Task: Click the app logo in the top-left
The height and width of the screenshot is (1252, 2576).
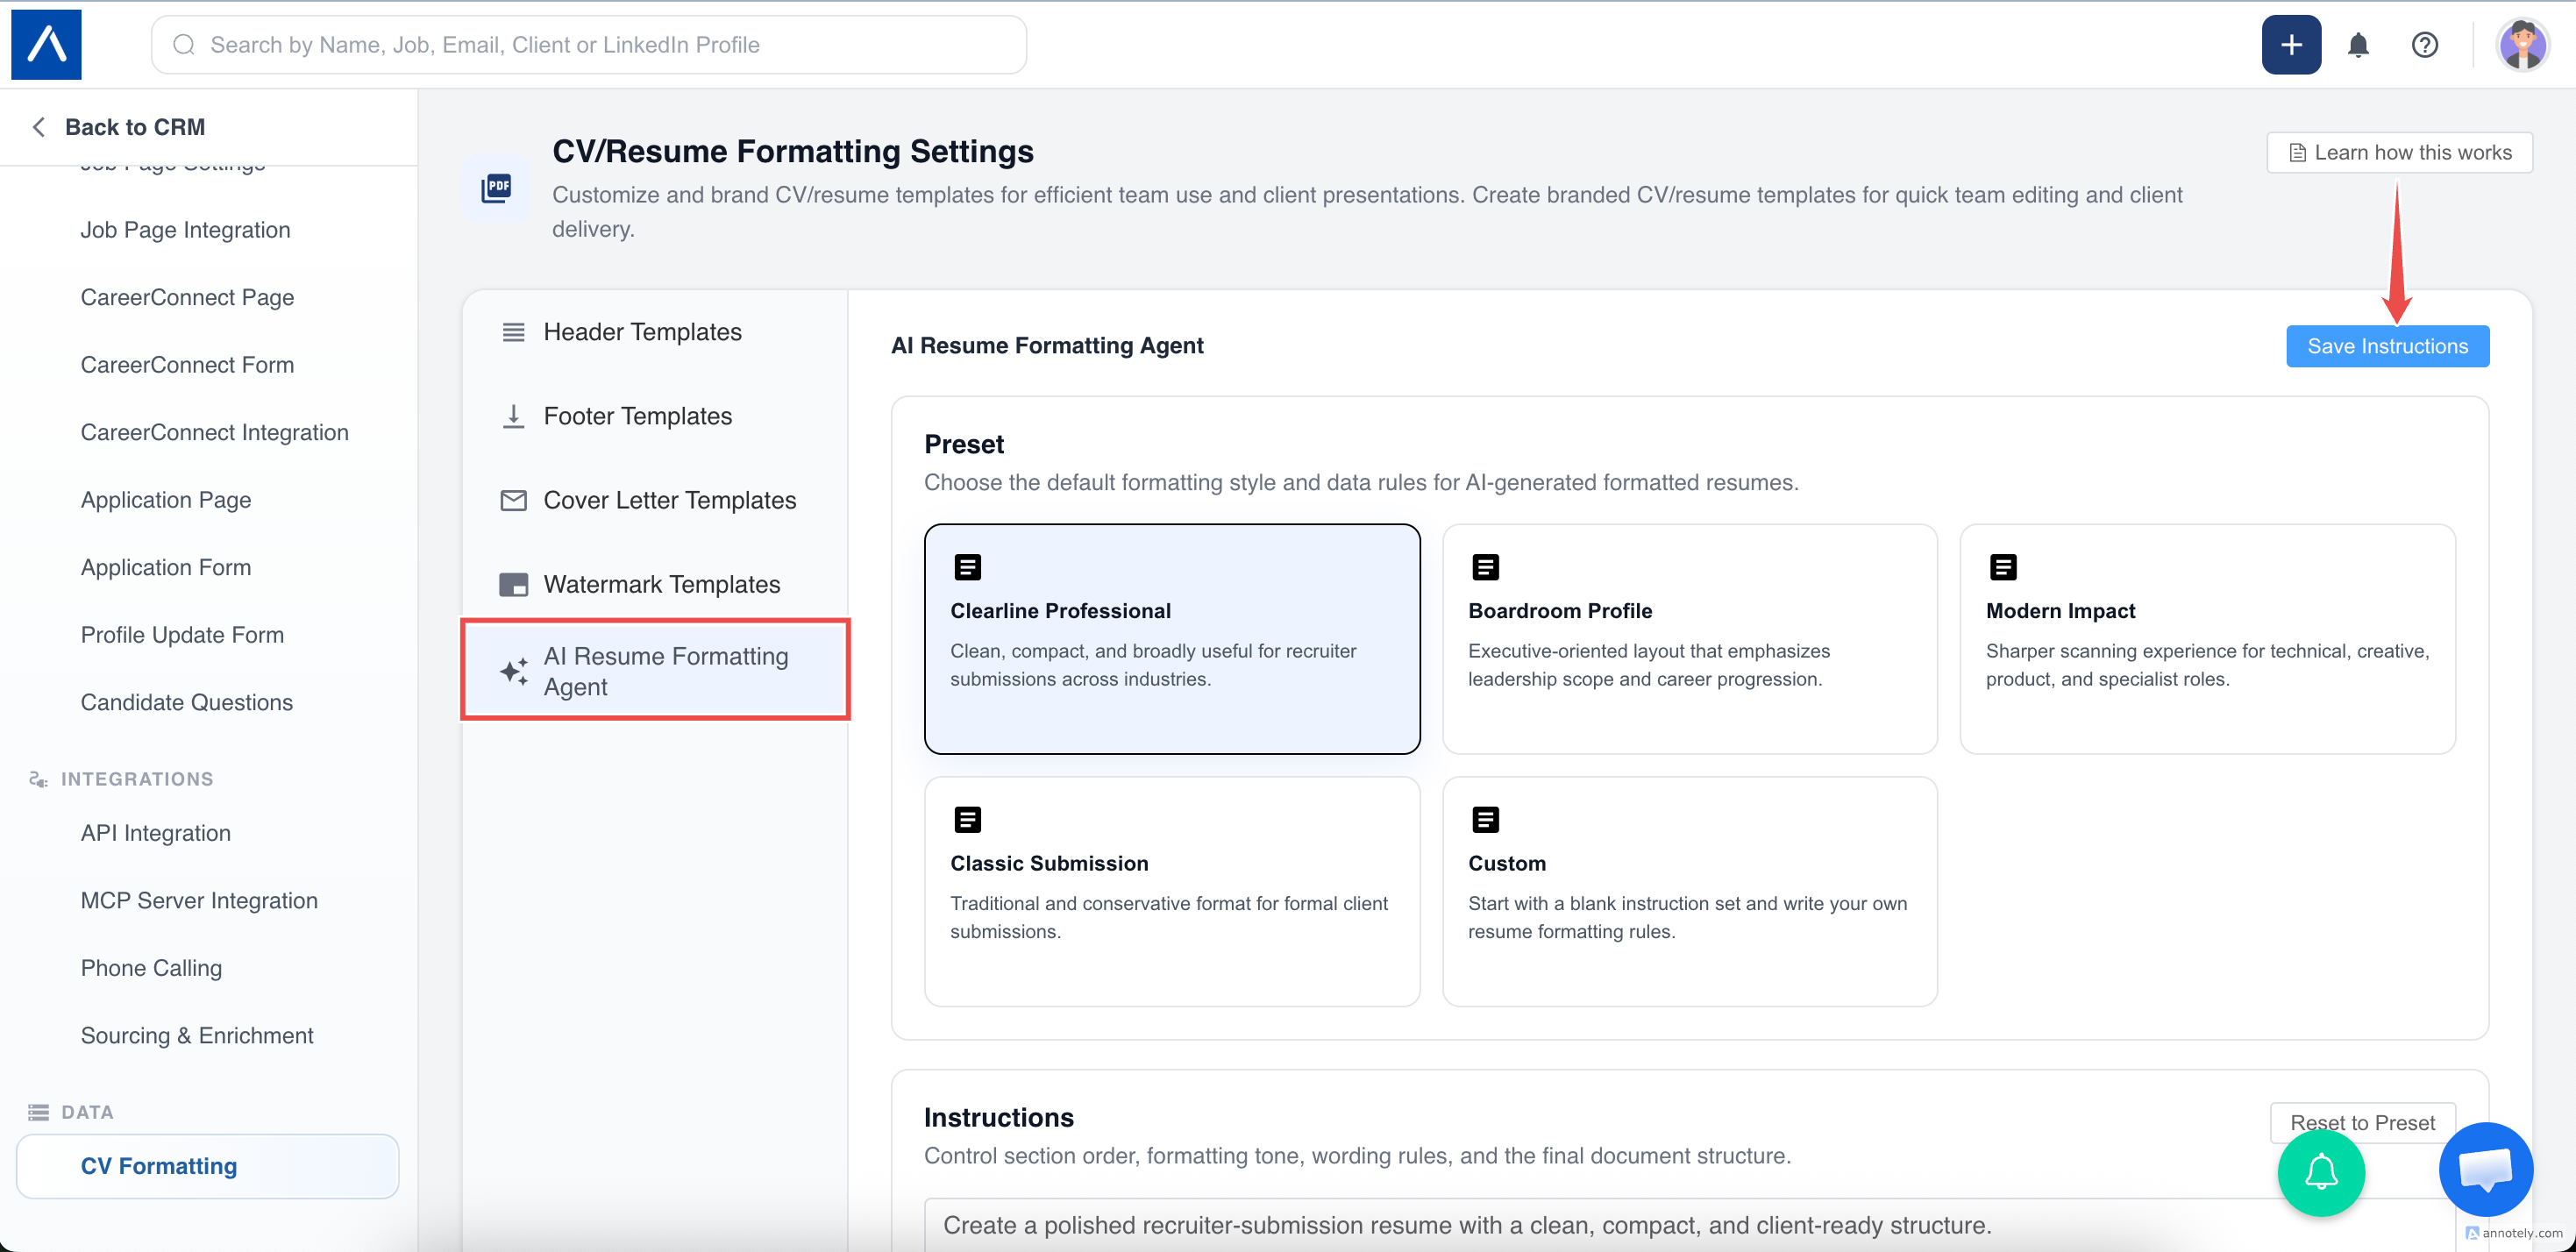Action: (46, 44)
